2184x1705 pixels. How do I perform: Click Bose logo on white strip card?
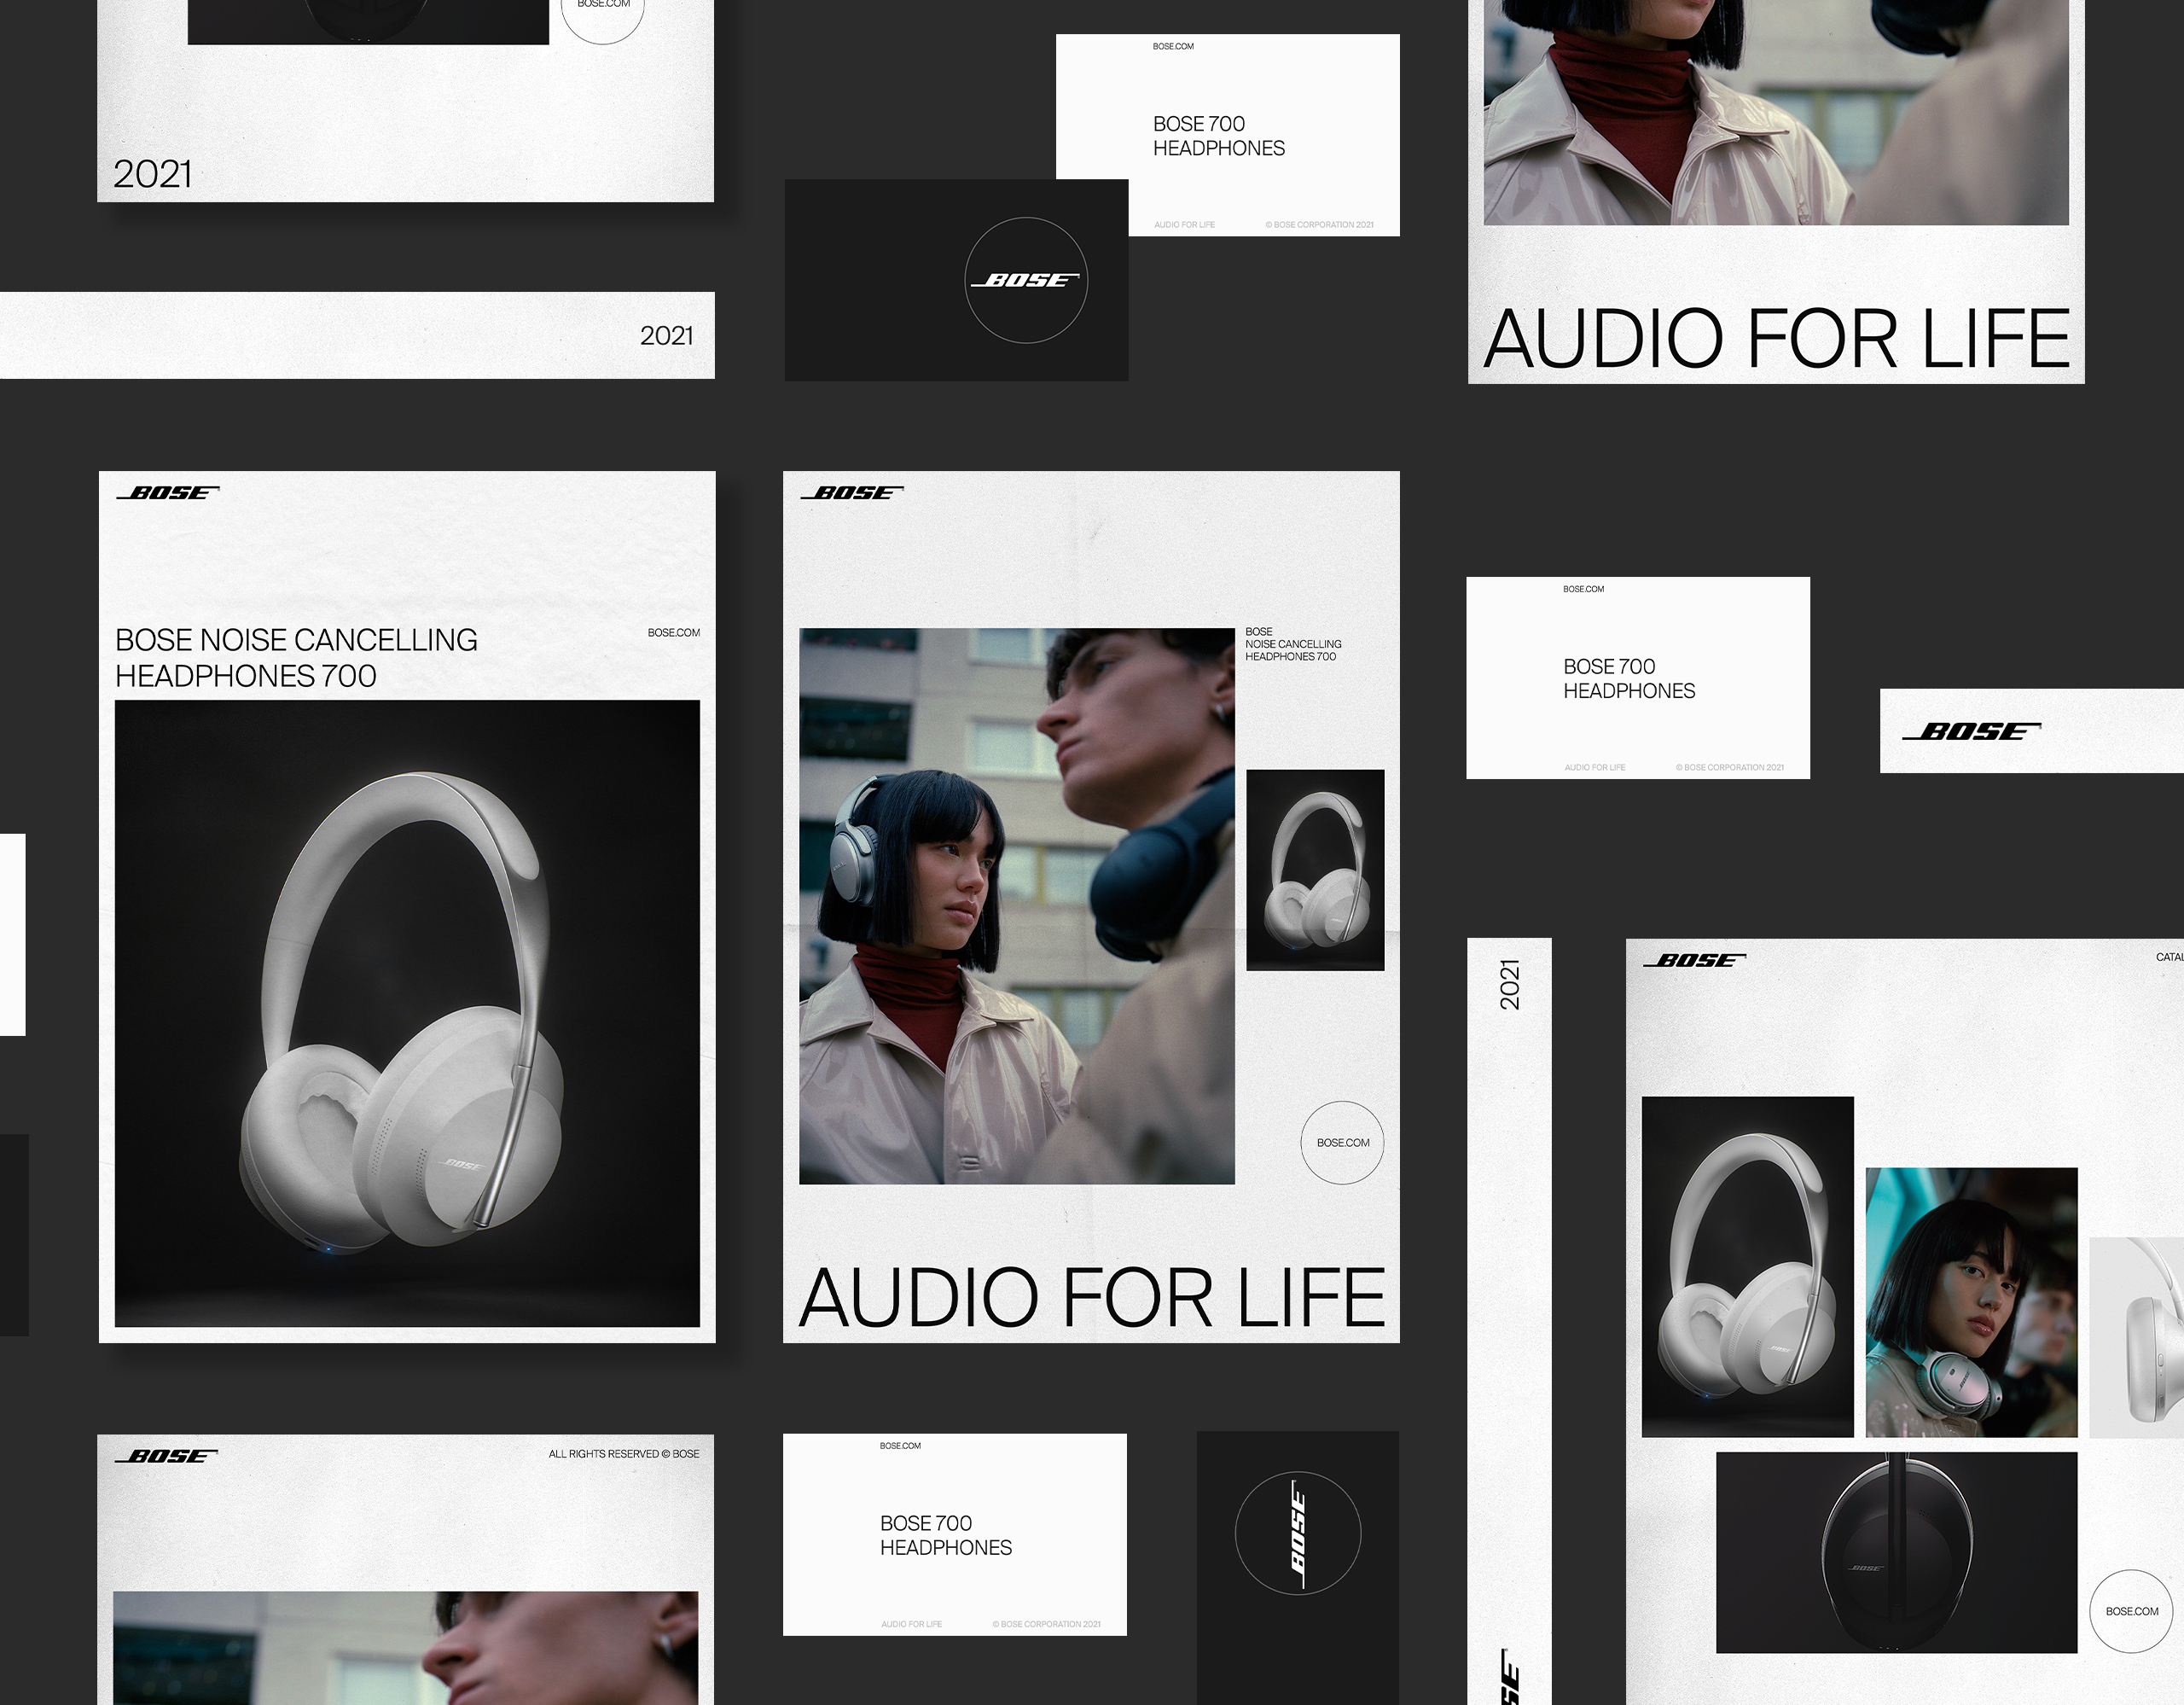(x=1971, y=732)
